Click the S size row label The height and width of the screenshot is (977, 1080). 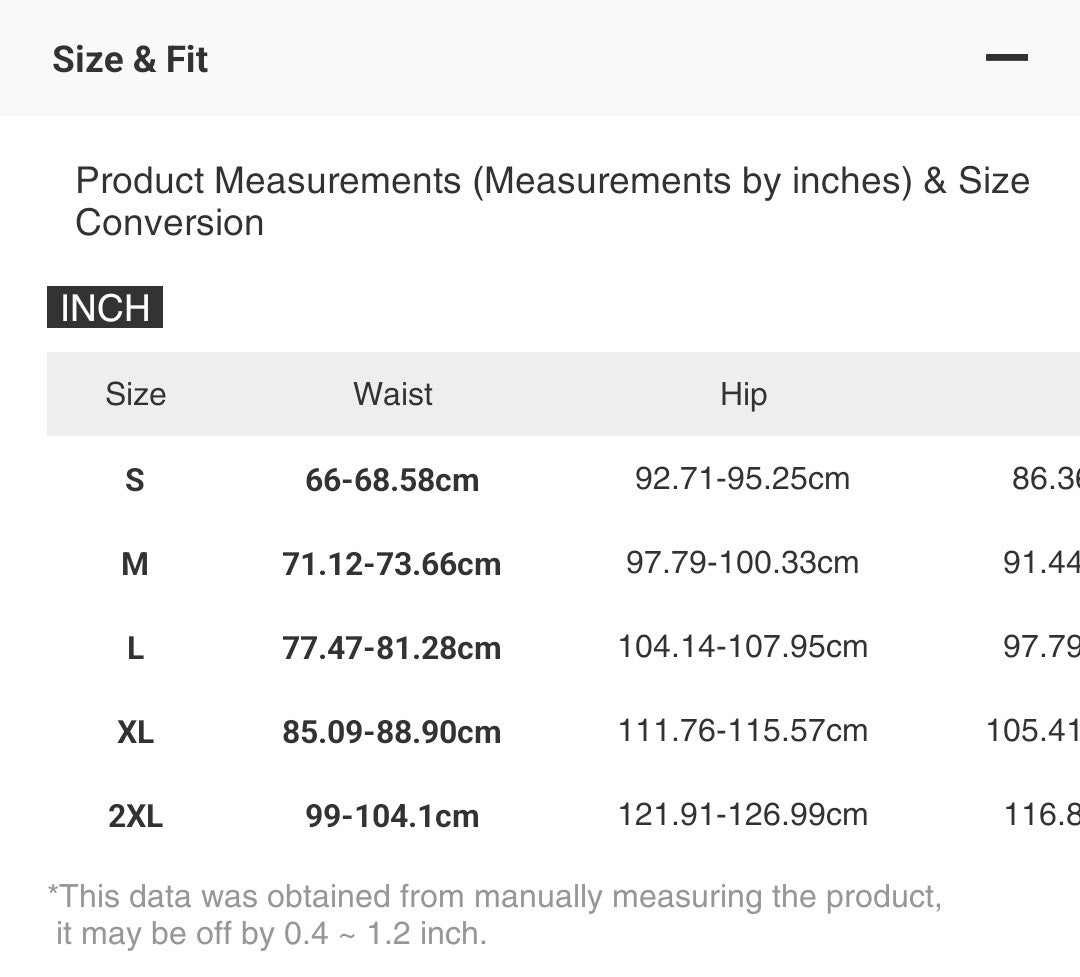pos(135,481)
